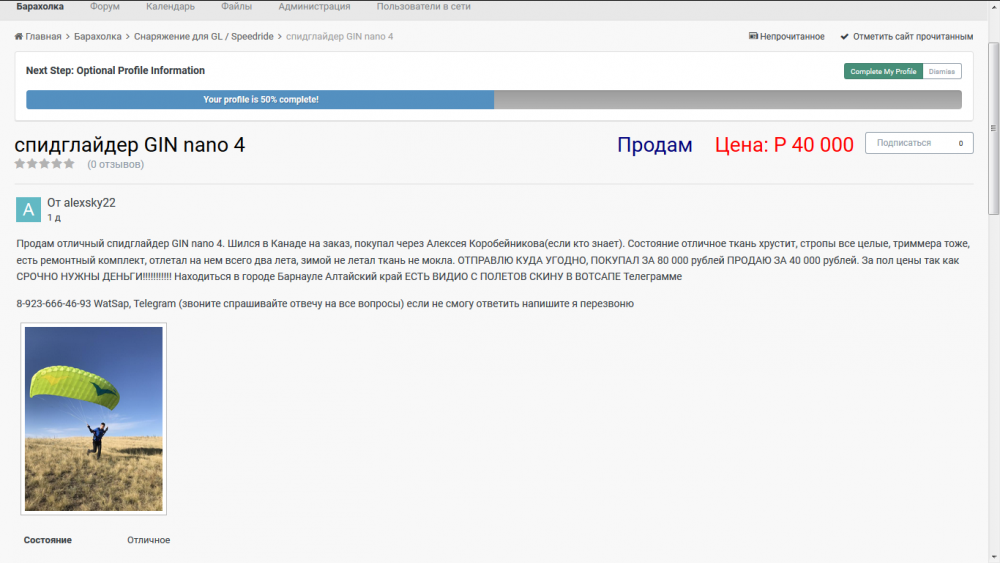Click the home icon in breadcrumbs

18,36
